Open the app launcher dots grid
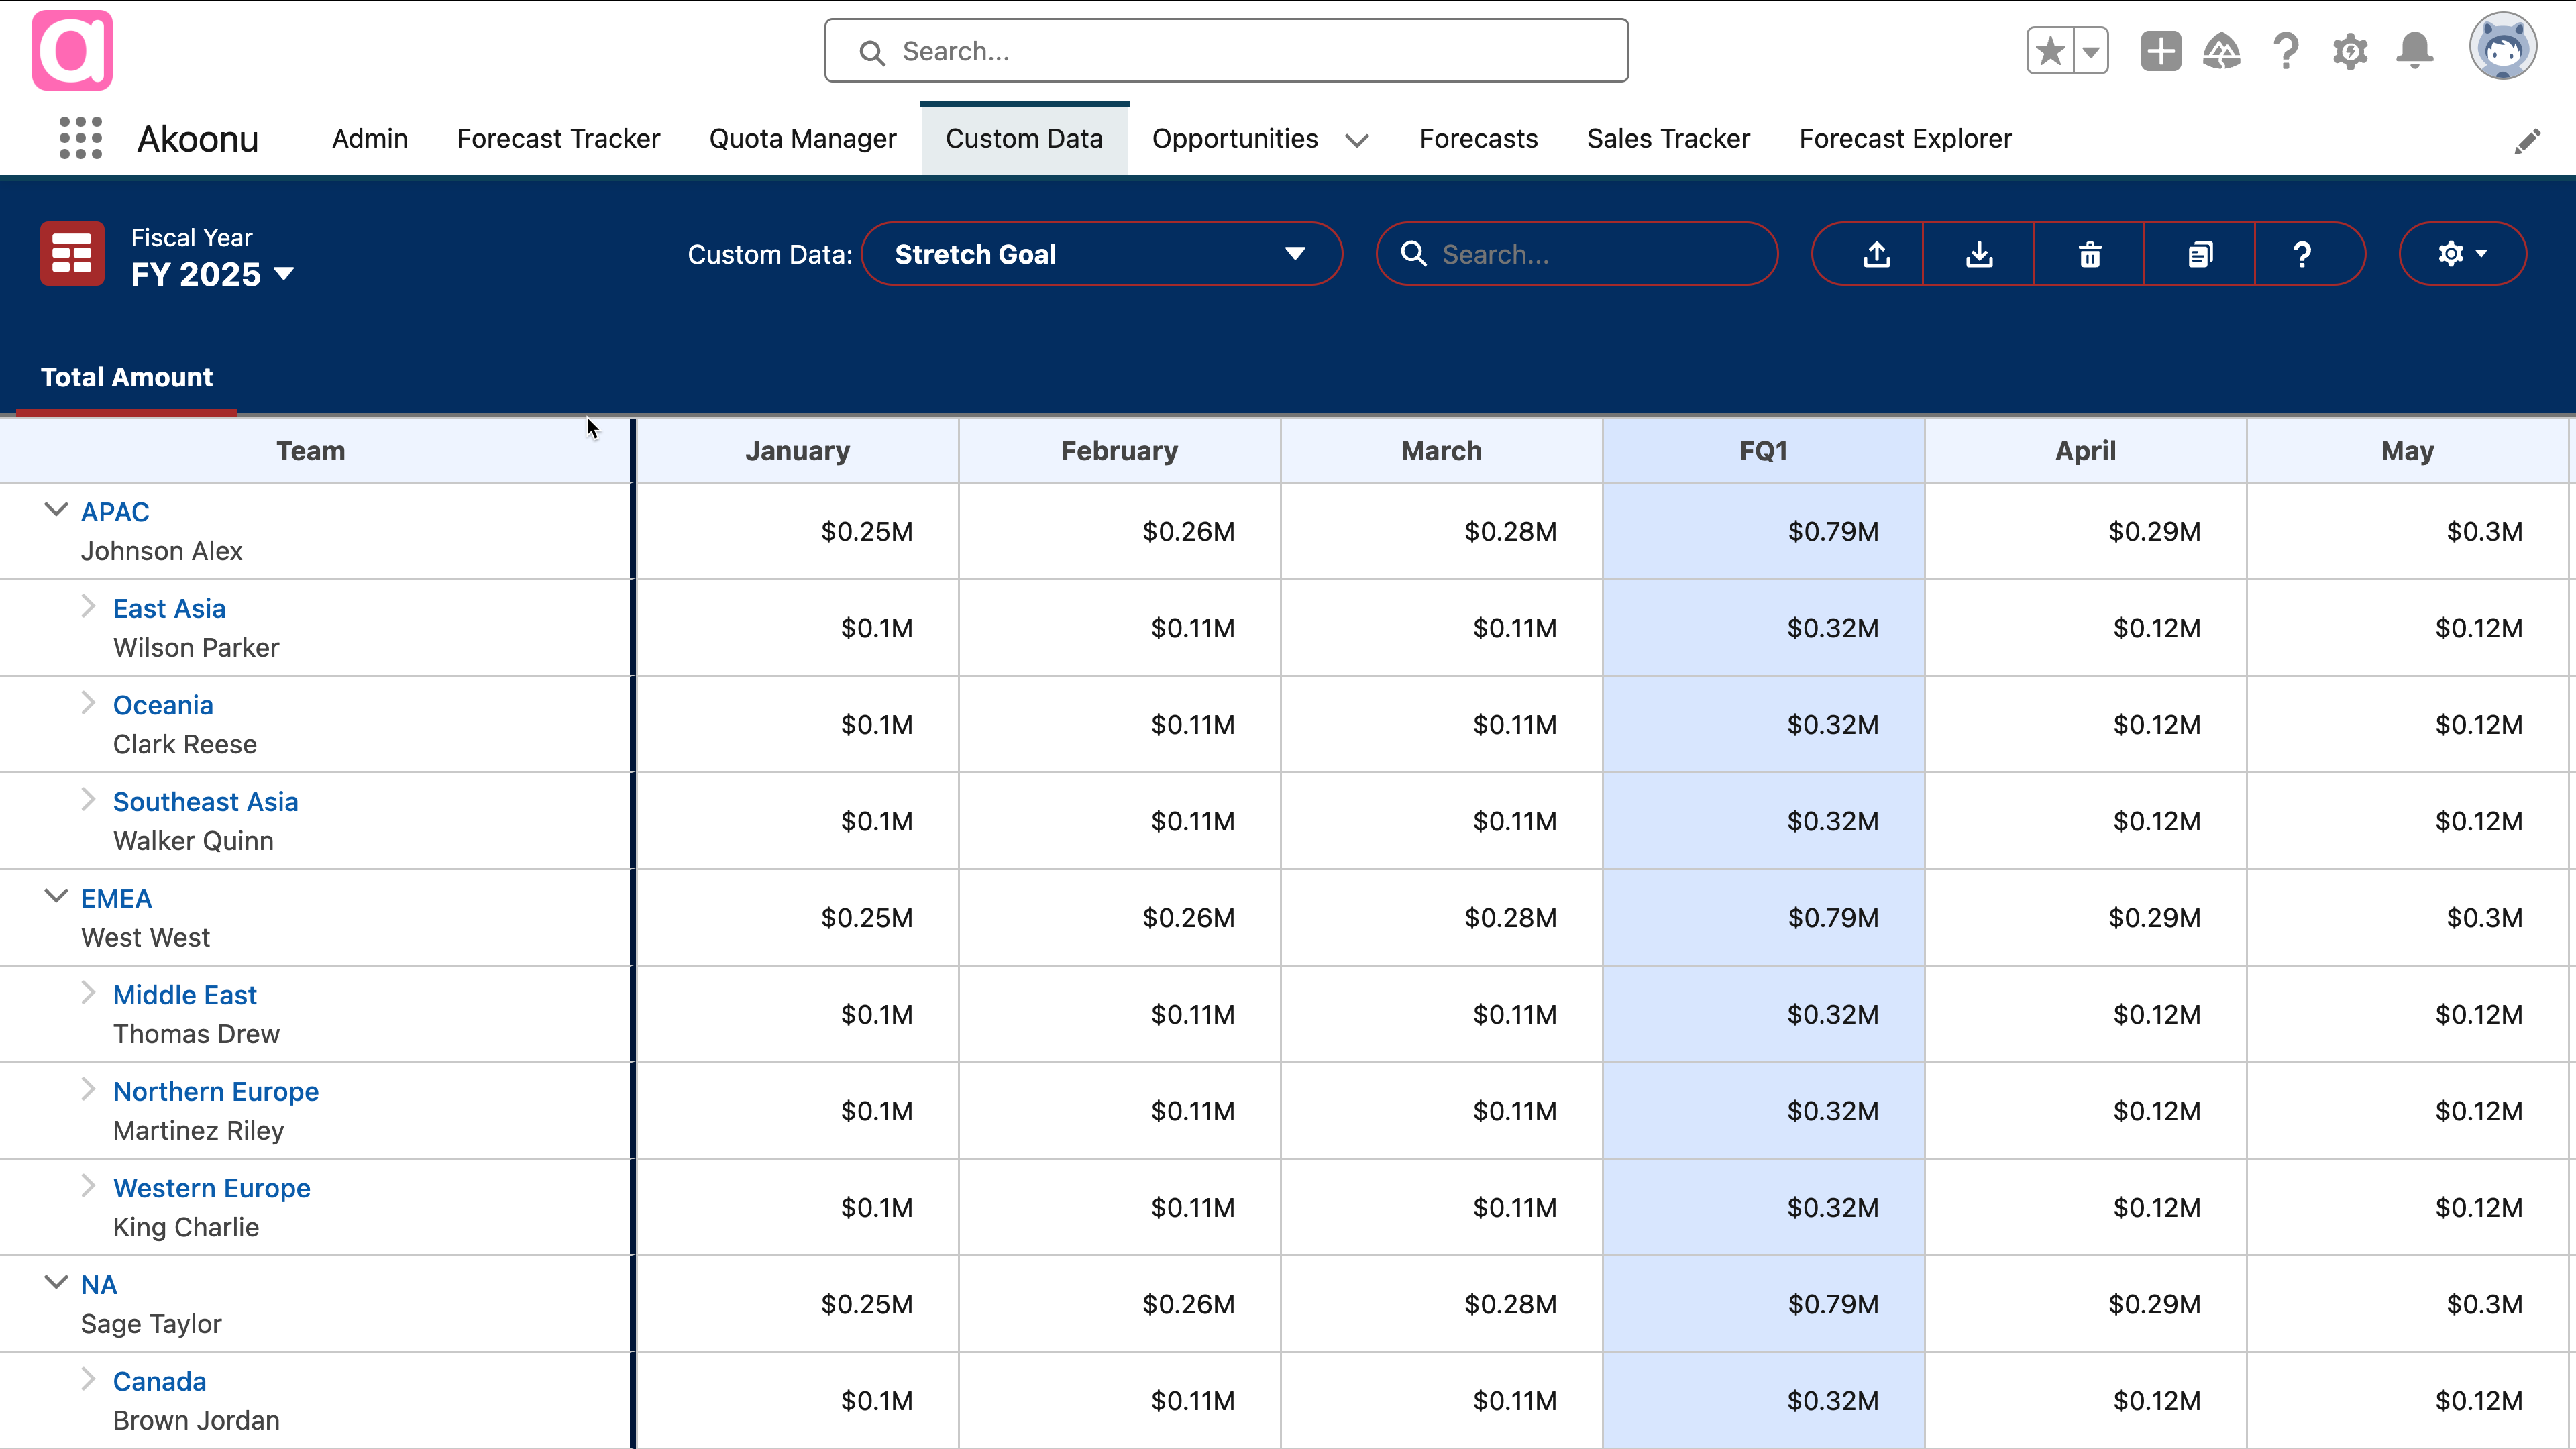2576x1449 pixels. (80, 138)
